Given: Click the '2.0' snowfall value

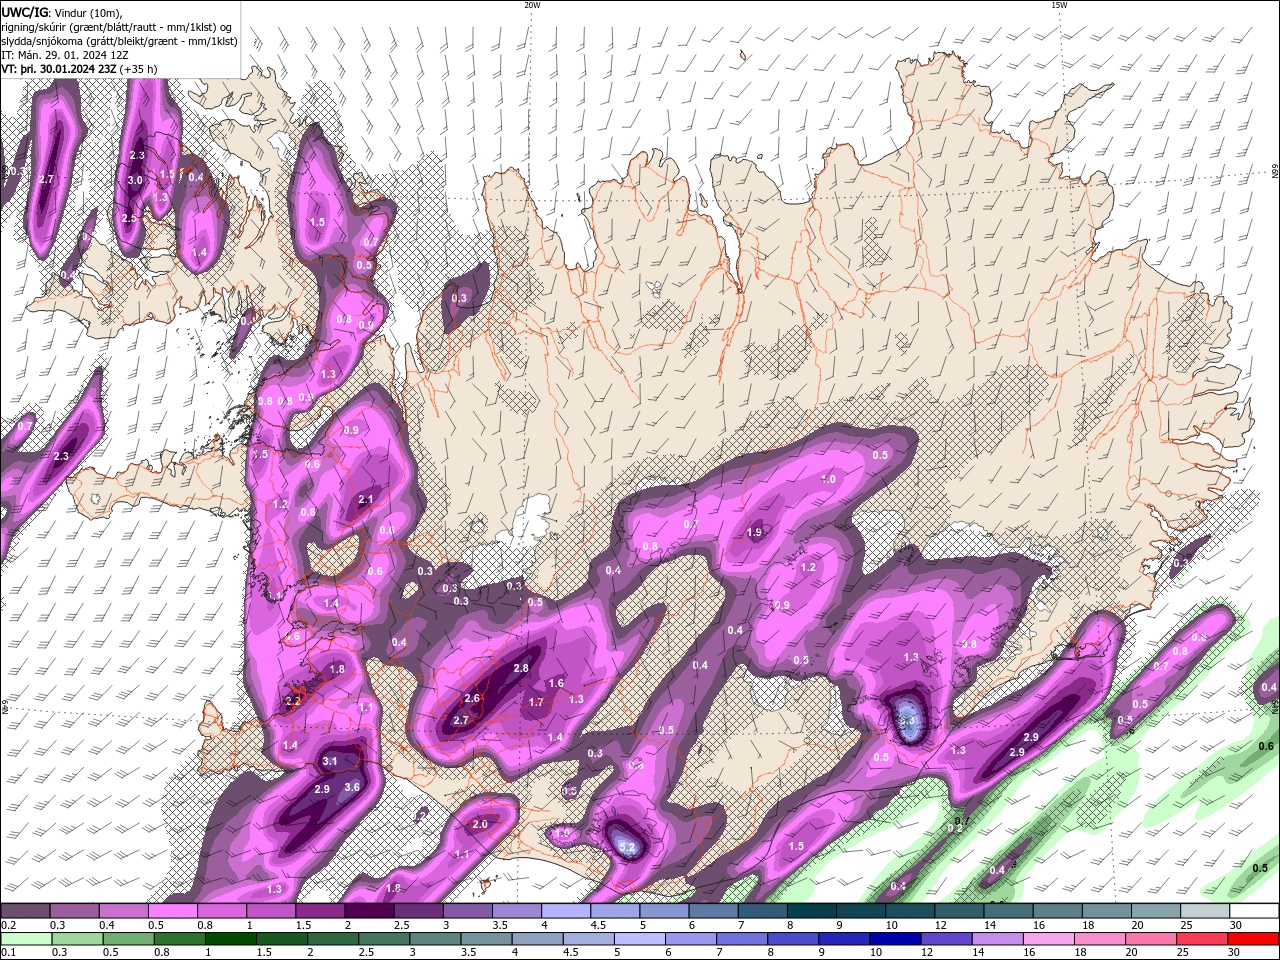Looking at the screenshot, I should coord(480,825).
